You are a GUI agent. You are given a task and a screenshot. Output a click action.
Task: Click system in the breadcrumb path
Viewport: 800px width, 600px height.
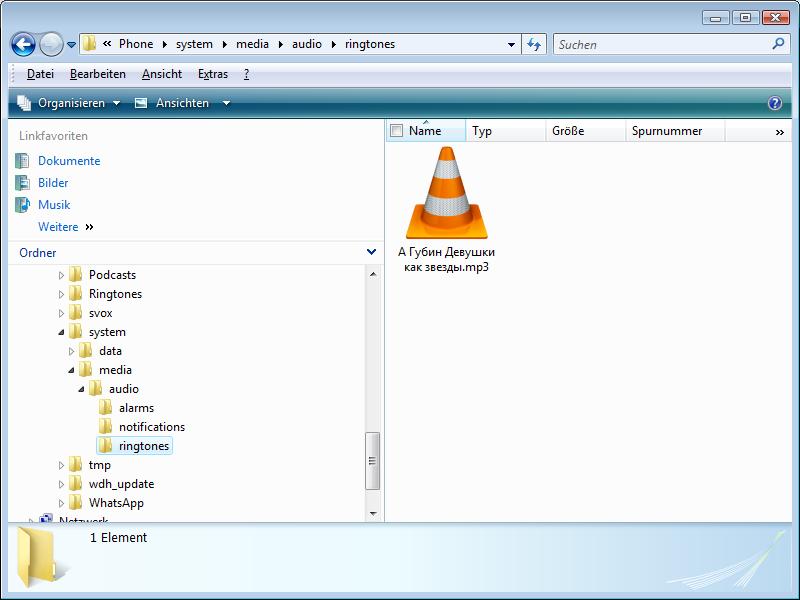(x=194, y=44)
